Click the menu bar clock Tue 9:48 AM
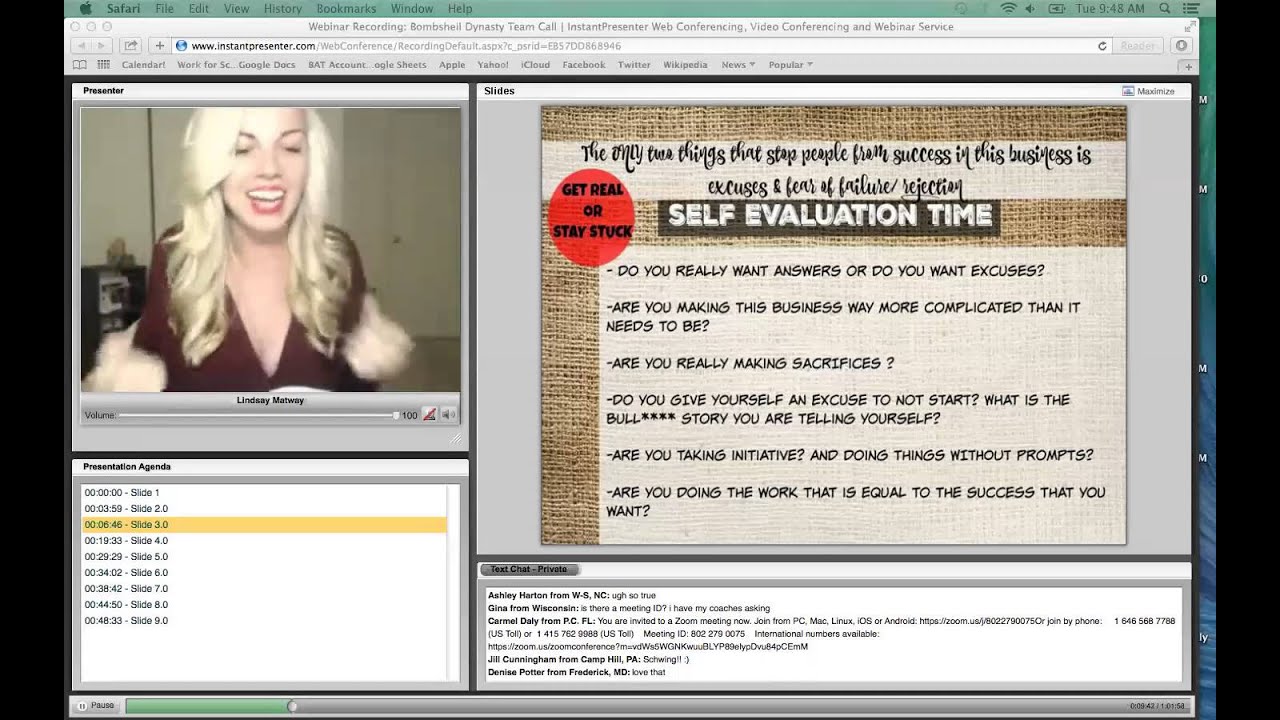Image resolution: width=1280 pixels, height=720 pixels. [1109, 9]
